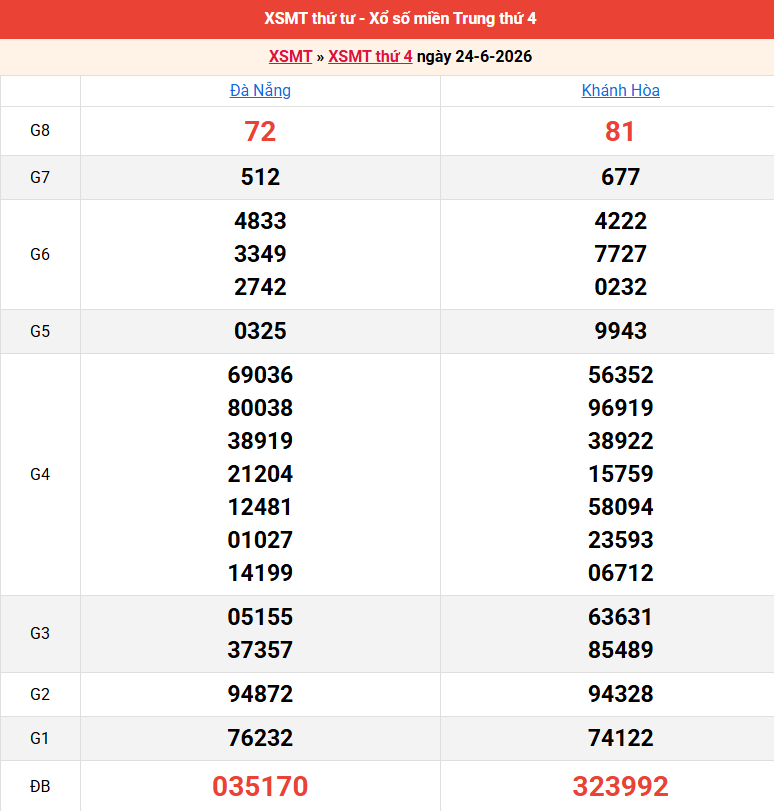Viewport: 774px width, 811px height.
Task: Select G6 number 2742
Action: pyautogui.click(x=260, y=288)
